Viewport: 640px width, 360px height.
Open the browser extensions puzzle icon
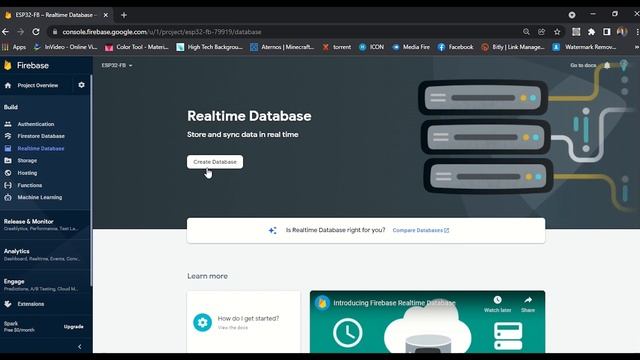click(591, 32)
